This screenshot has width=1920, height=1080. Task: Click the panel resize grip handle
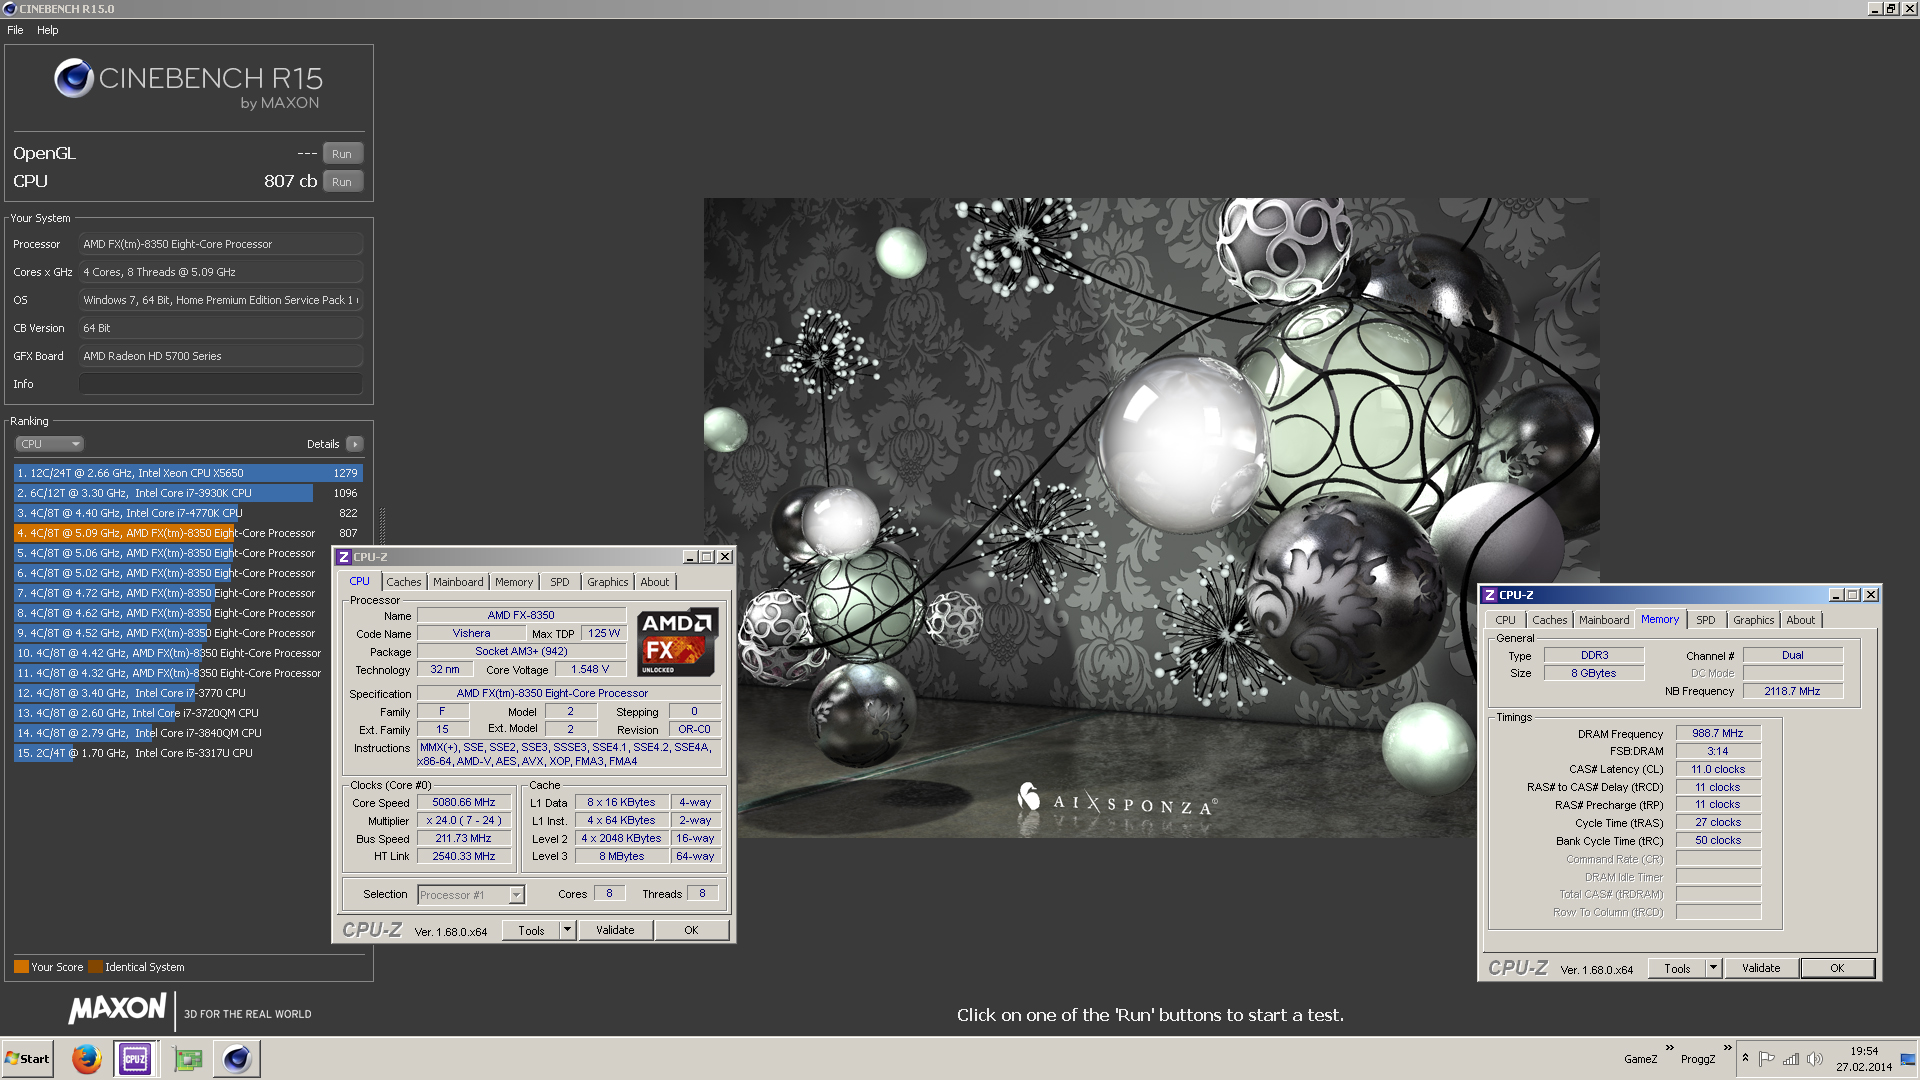382,527
